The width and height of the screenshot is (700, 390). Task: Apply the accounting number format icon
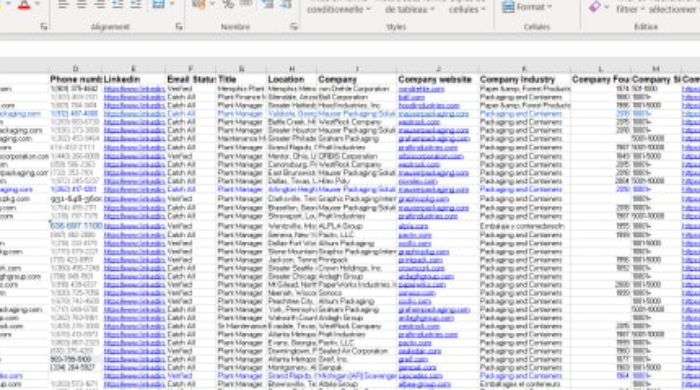click(x=199, y=4)
